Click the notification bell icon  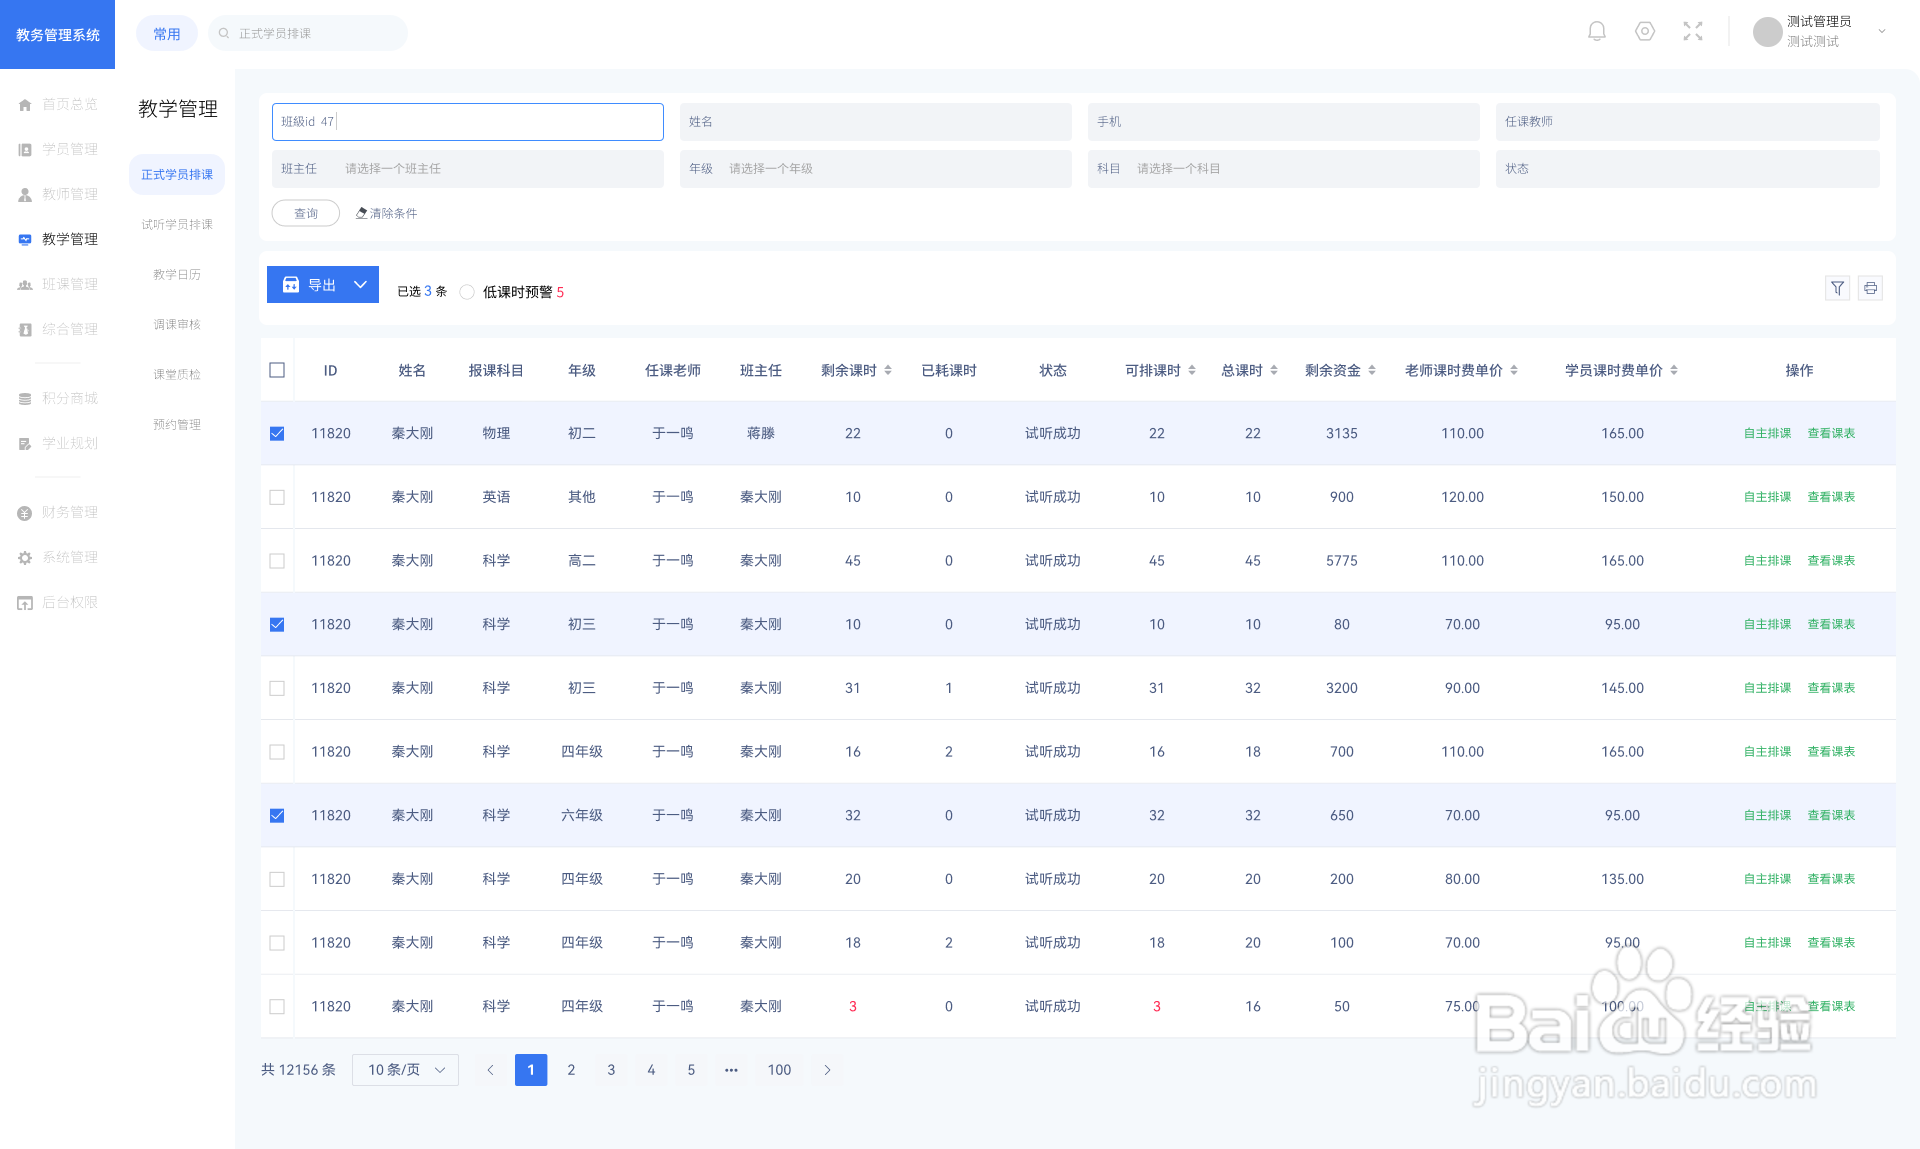[1597, 32]
